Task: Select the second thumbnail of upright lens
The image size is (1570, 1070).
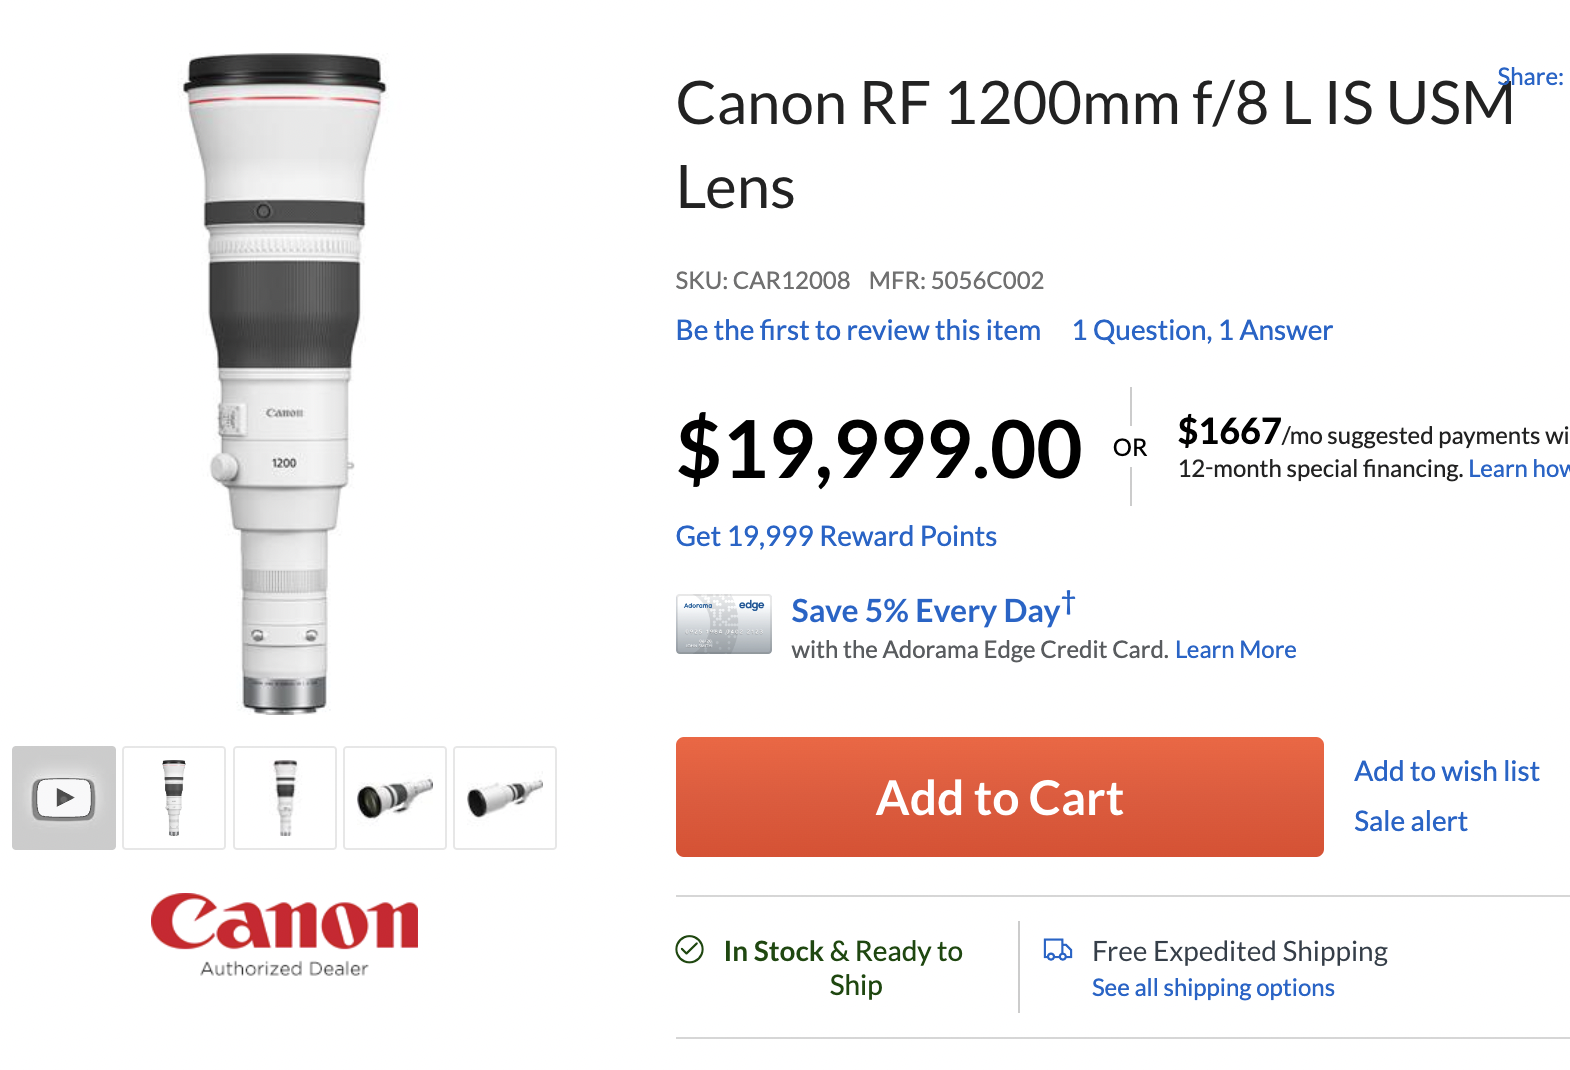Action: click(x=174, y=798)
